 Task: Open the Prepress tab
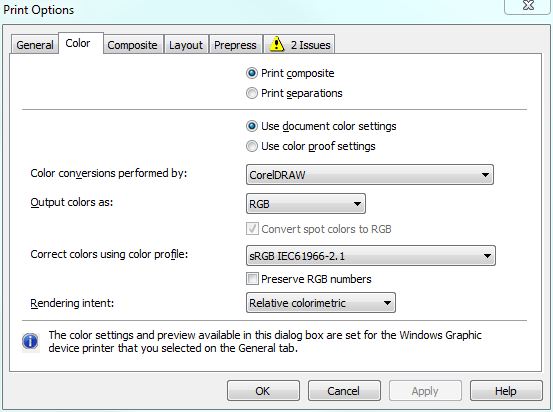236,45
